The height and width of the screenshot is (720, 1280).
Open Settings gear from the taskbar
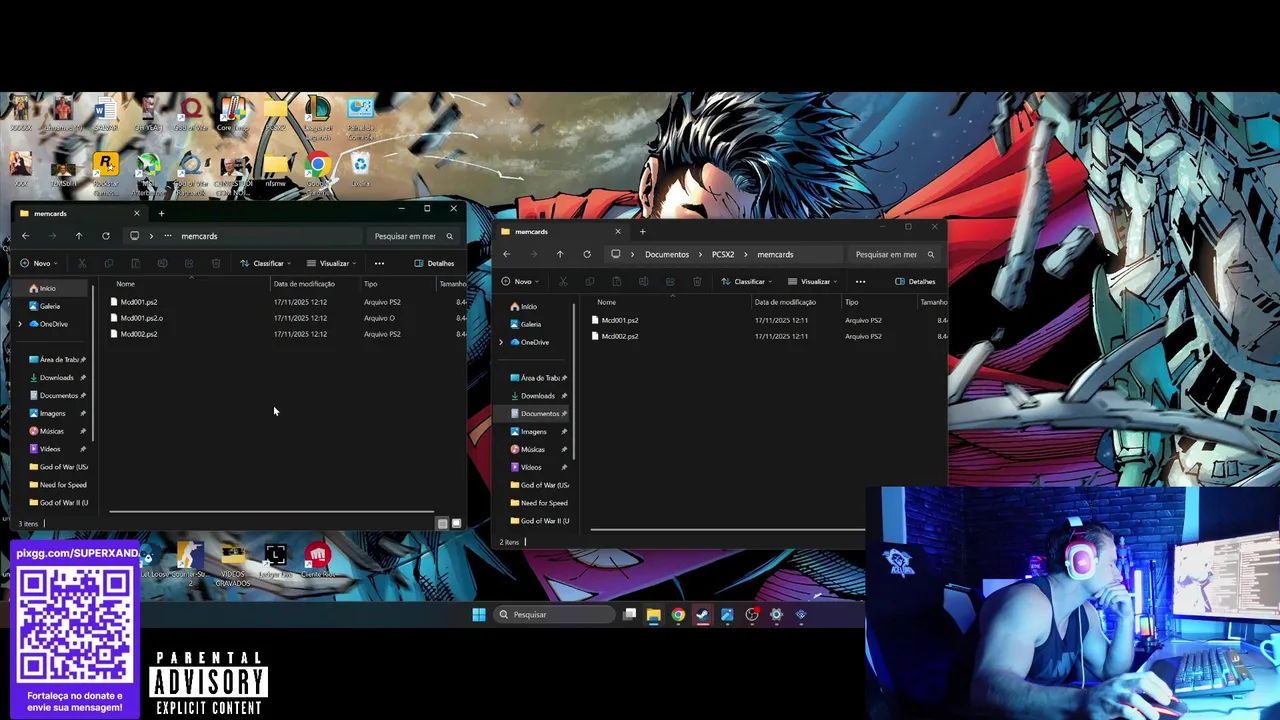click(x=776, y=614)
